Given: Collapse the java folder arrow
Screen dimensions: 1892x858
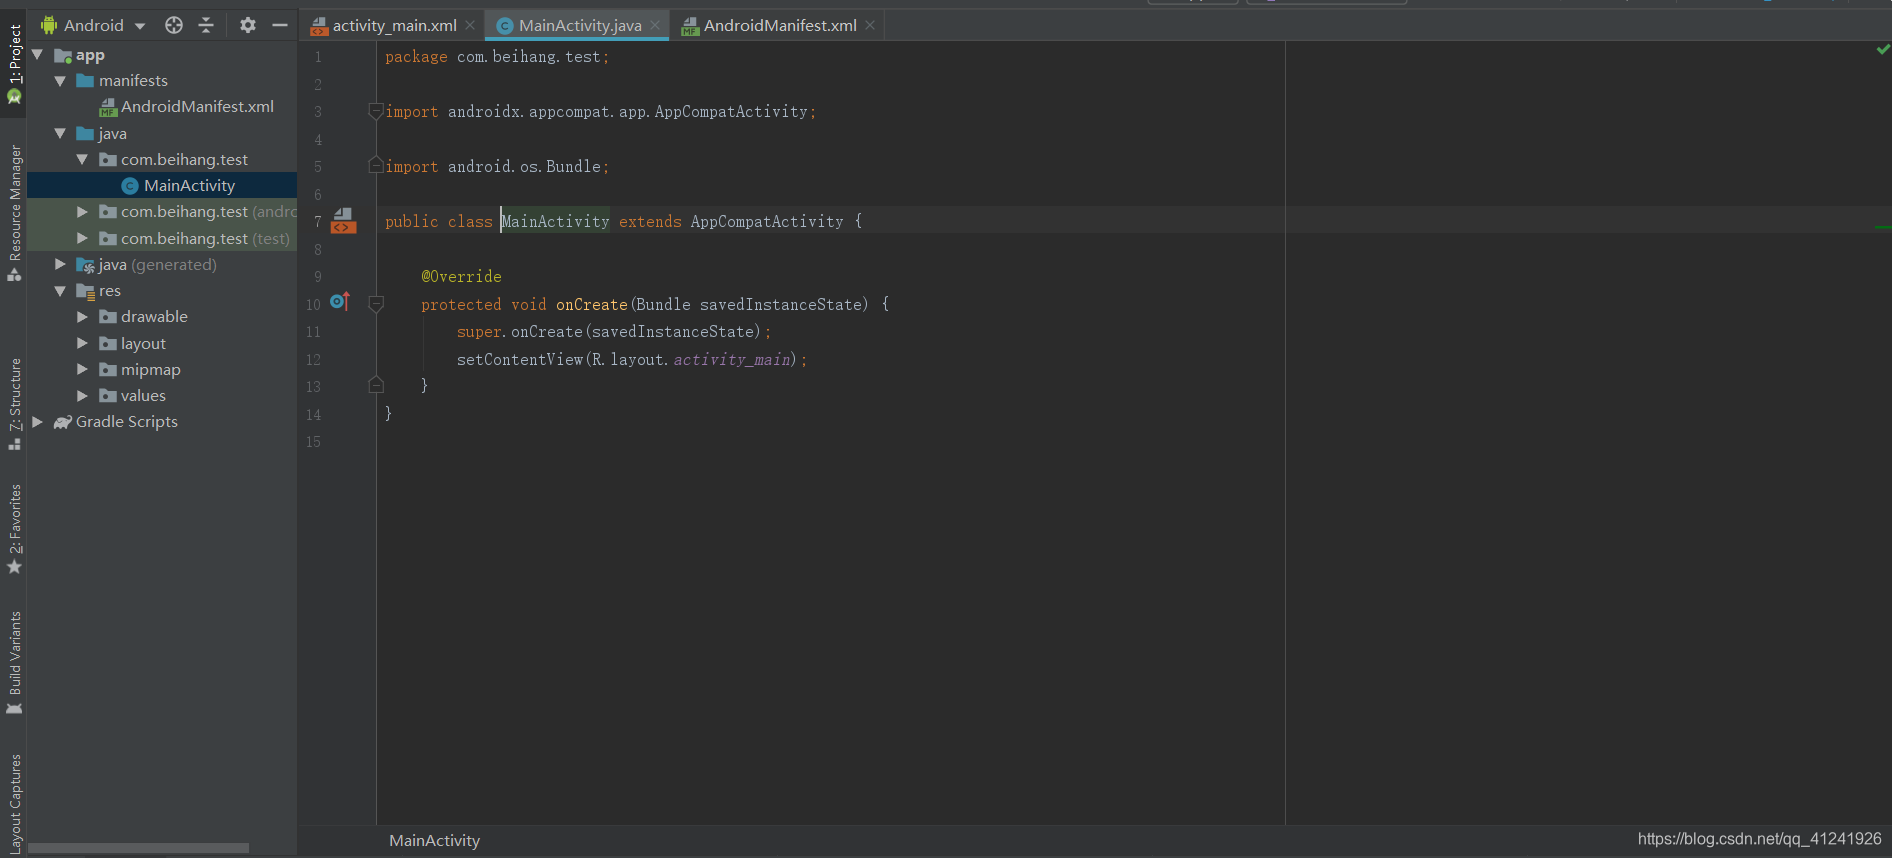Looking at the screenshot, I should click(60, 133).
